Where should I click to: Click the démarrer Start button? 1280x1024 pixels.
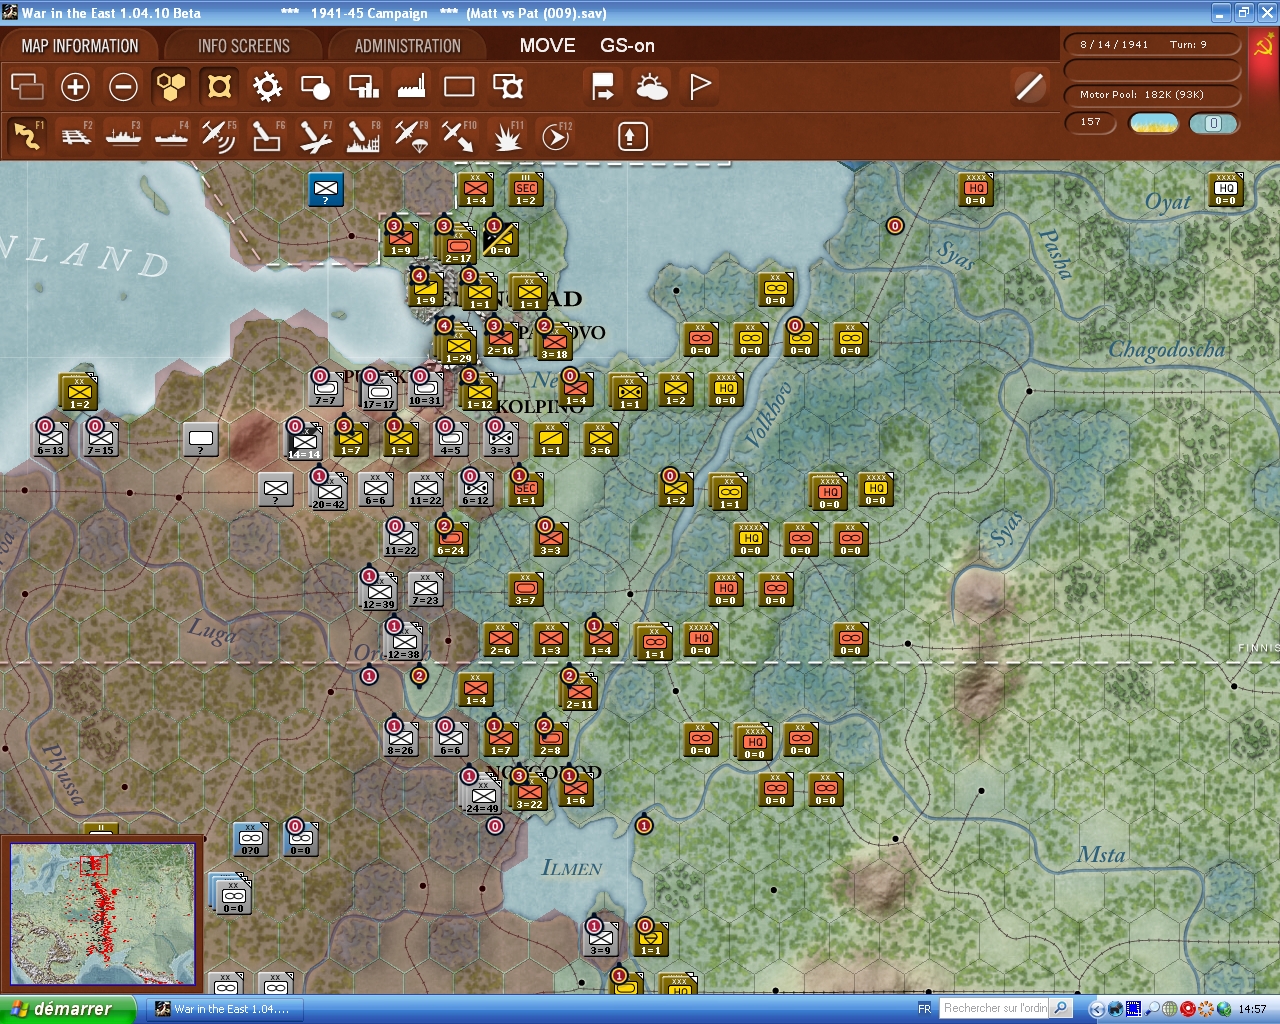67,1009
